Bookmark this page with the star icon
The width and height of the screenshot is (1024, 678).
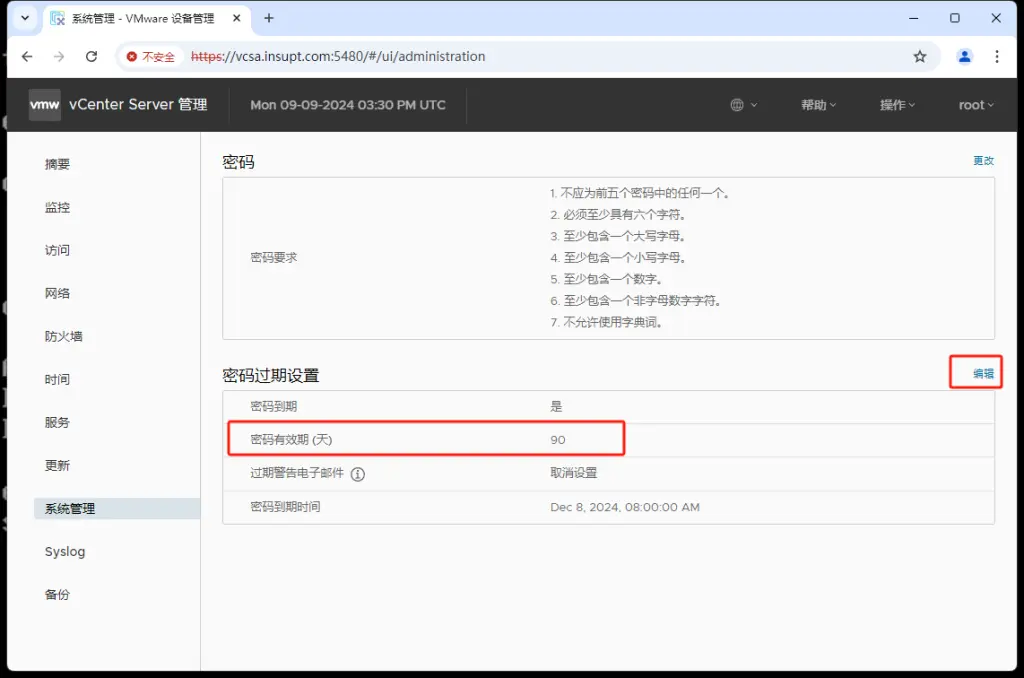920,57
